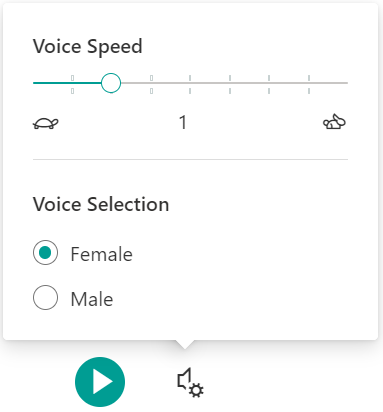Move voice speed to the fourth tick mark

pyautogui.click(x=190, y=84)
